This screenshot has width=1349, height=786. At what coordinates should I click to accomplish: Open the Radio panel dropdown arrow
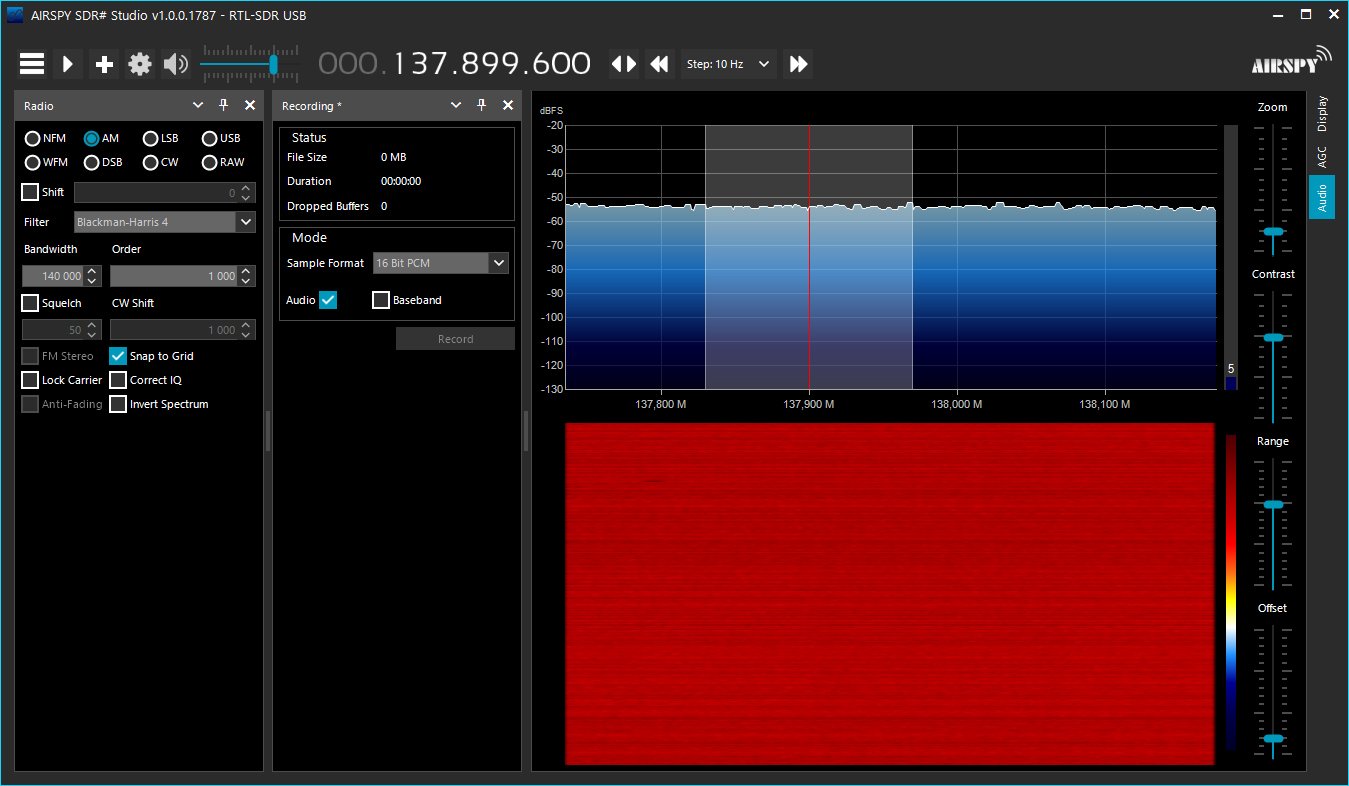point(197,106)
